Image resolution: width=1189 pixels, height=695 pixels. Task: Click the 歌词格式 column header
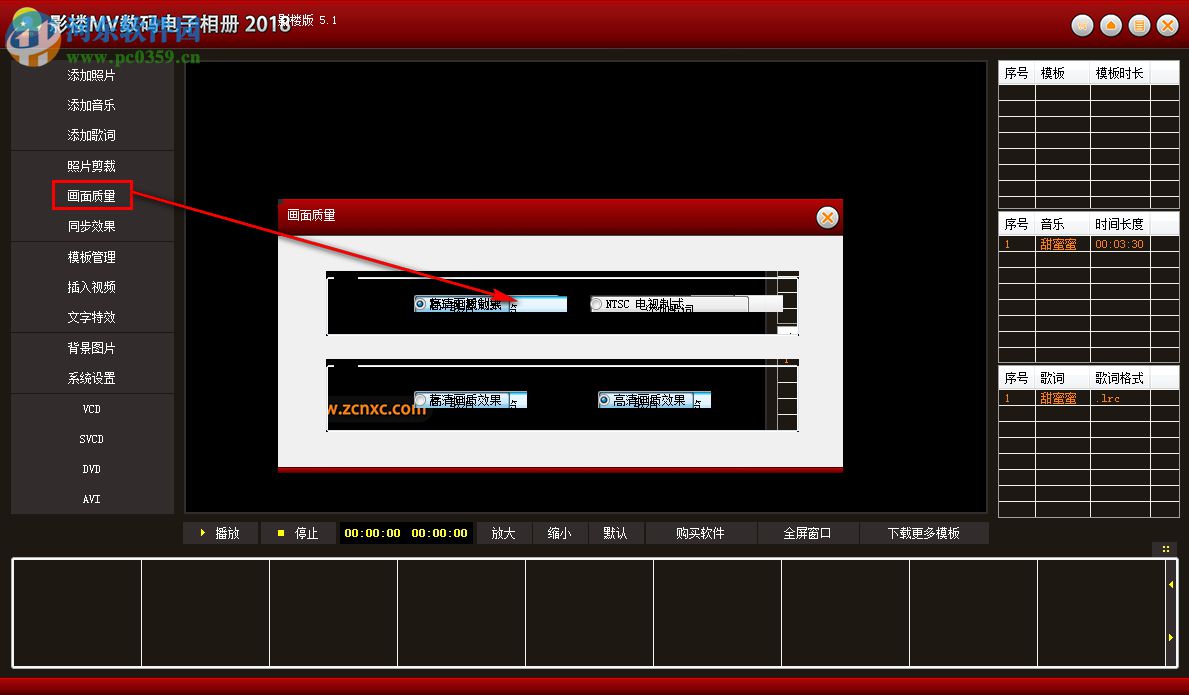point(1120,378)
